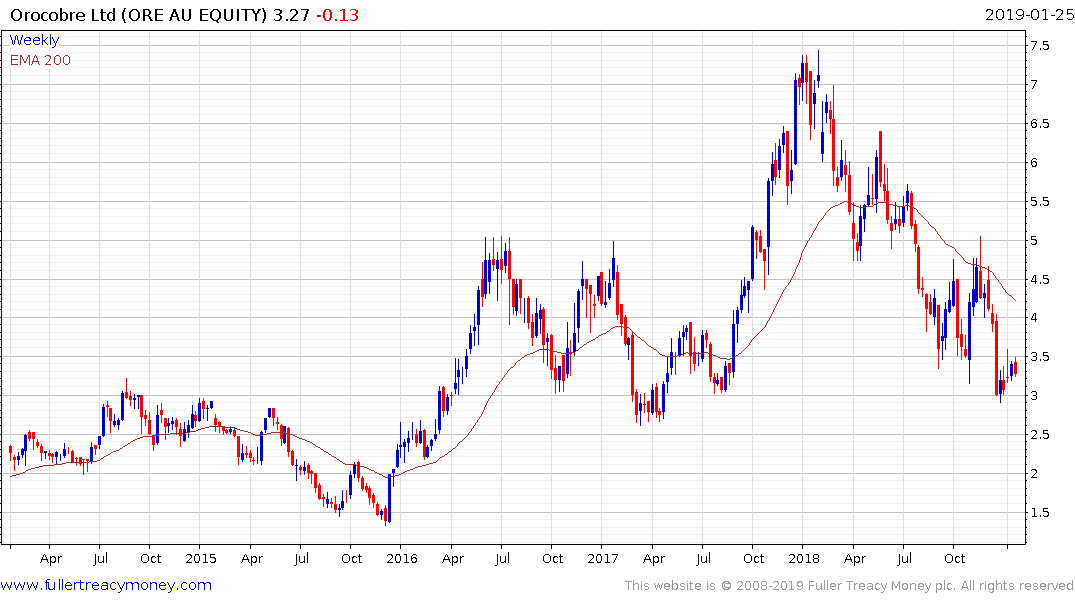Click the early 2018 peak candle near 7.4
Viewport: 1075px width, 600px height.
click(x=818, y=69)
